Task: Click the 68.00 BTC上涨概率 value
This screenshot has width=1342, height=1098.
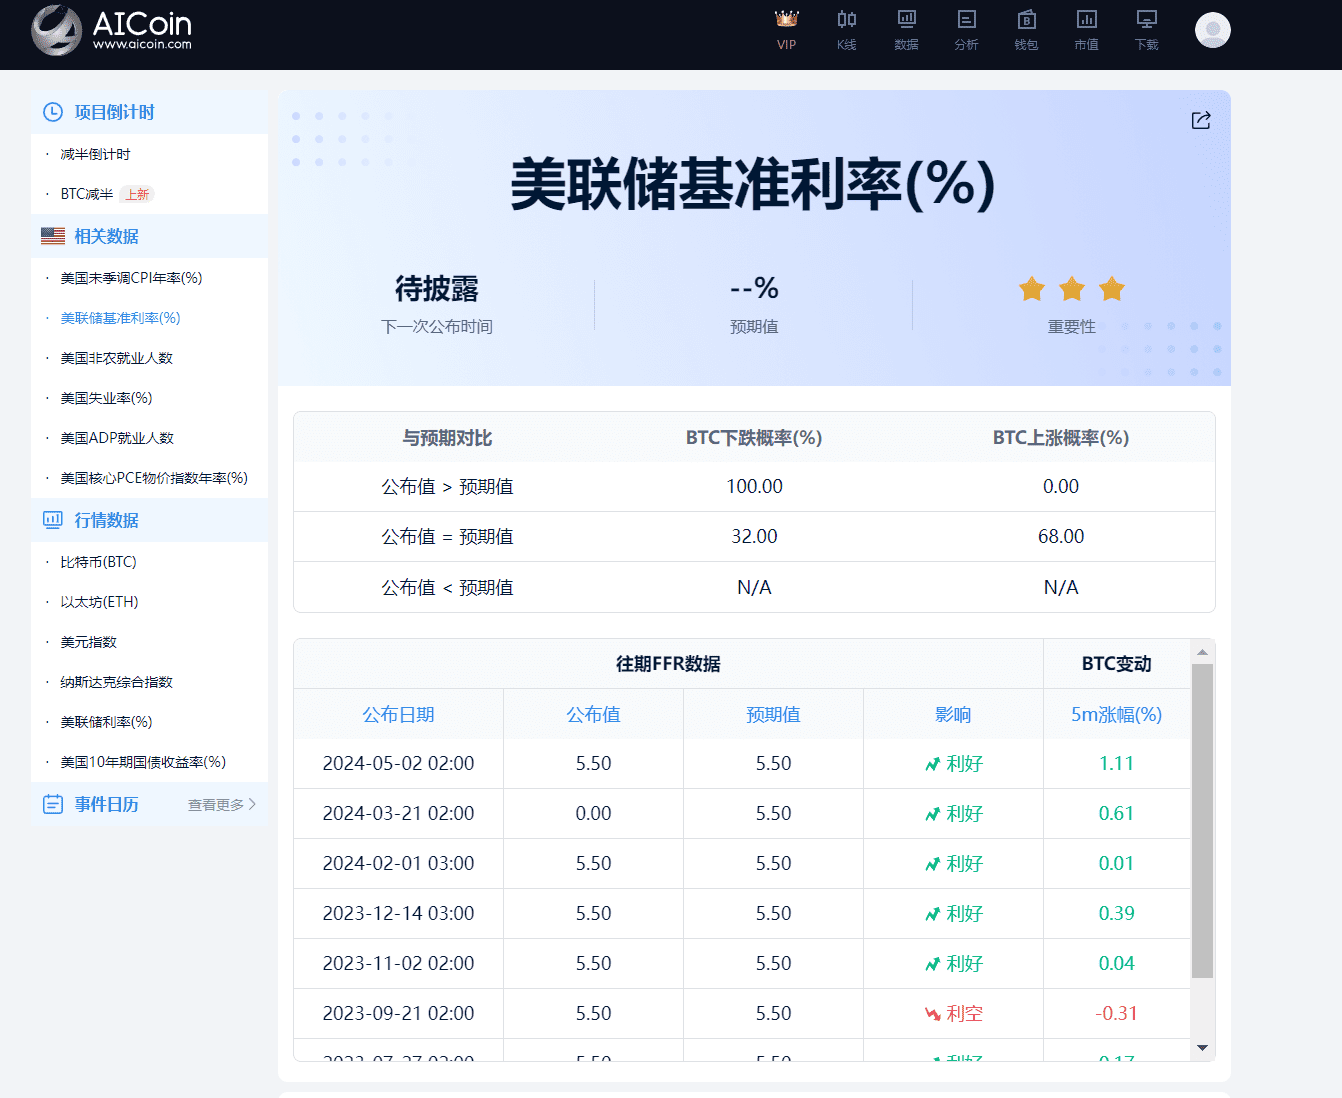Action: pyautogui.click(x=1061, y=536)
